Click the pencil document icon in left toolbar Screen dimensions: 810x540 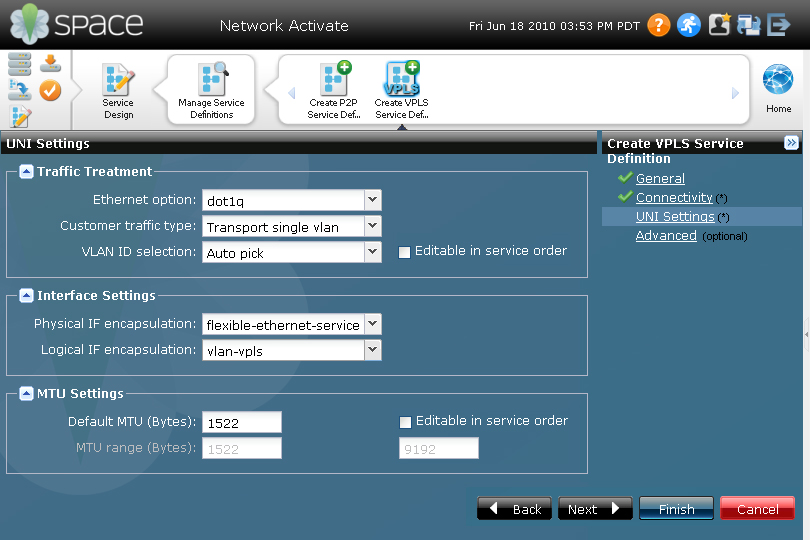coord(20,116)
